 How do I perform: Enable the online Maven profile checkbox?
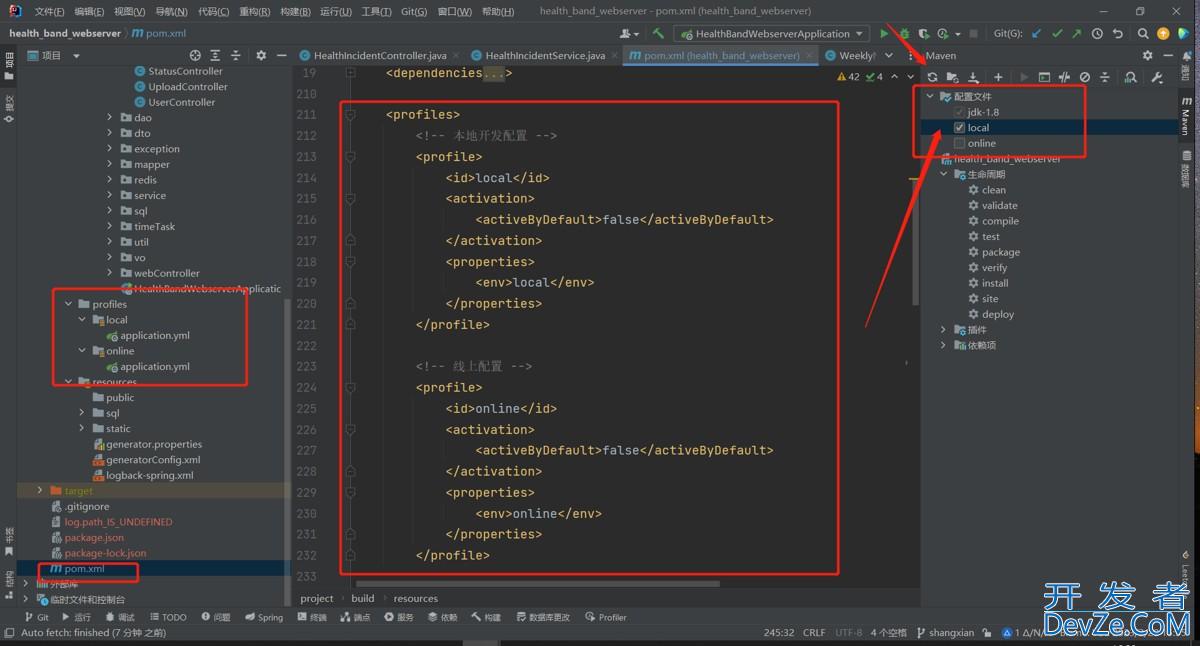point(960,143)
